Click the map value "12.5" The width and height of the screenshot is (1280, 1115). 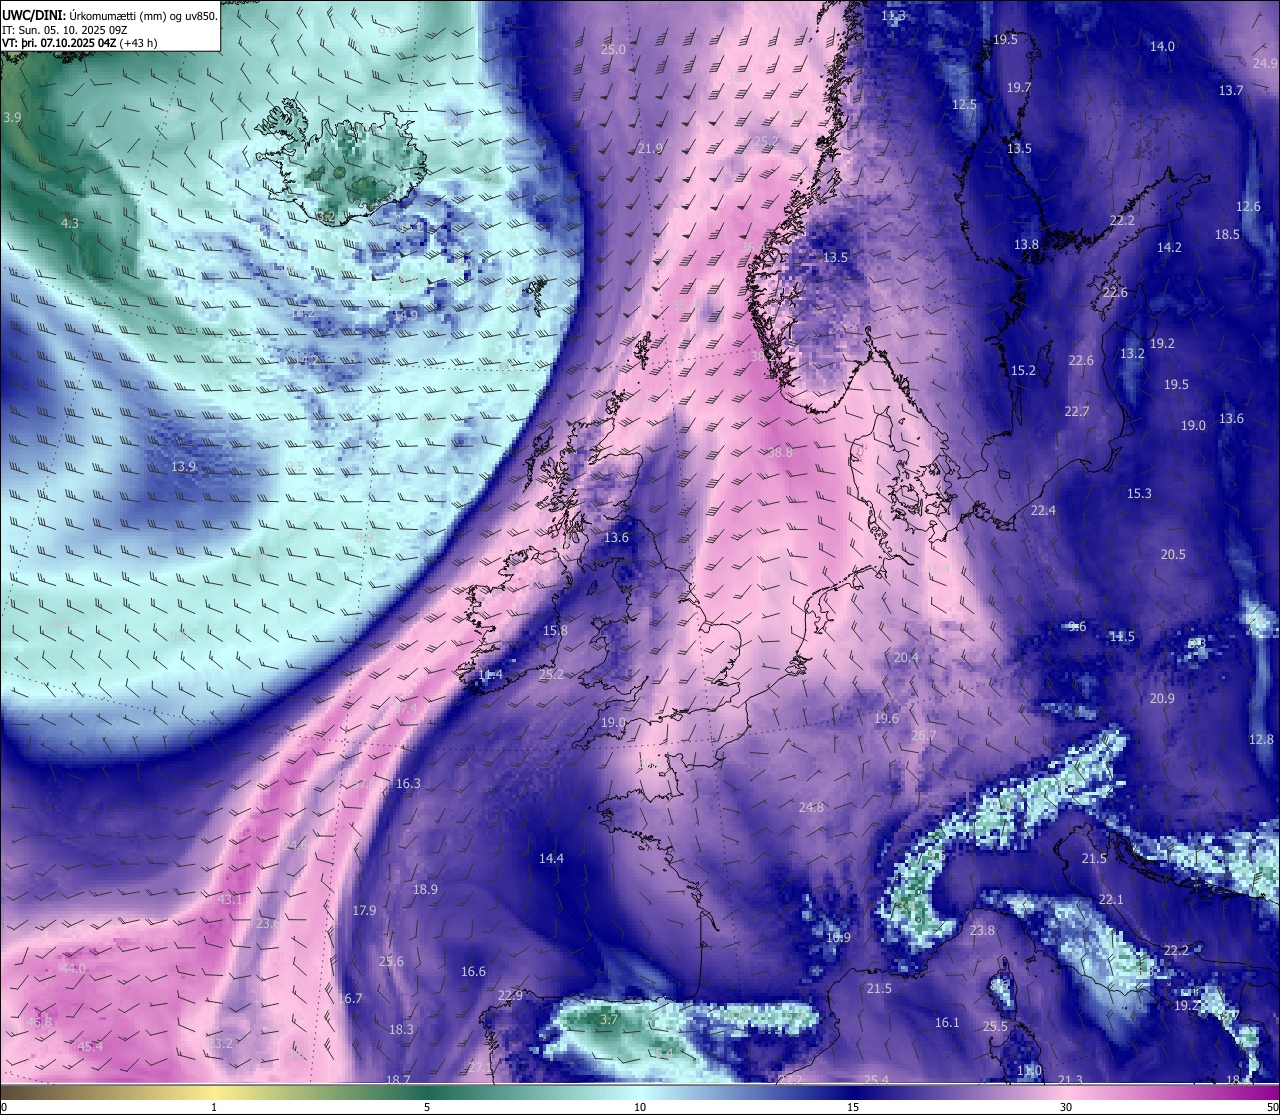click(964, 105)
